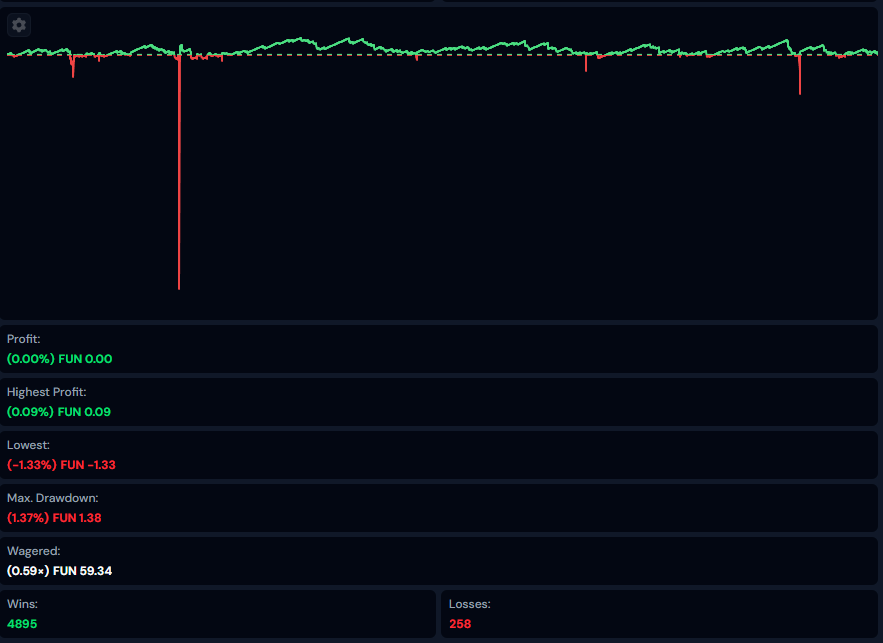Screen dimensions: 883x643
Task: Select the Wins count 4895
Action: point(22,624)
